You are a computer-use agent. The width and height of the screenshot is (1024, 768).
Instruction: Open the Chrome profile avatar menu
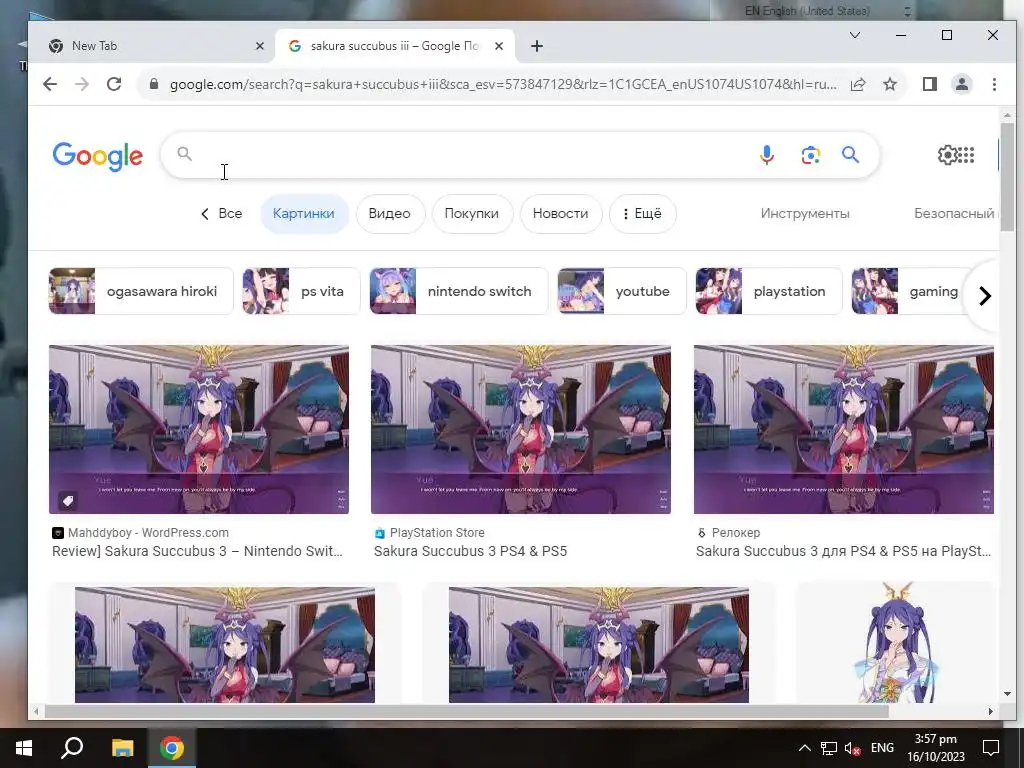coord(962,84)
